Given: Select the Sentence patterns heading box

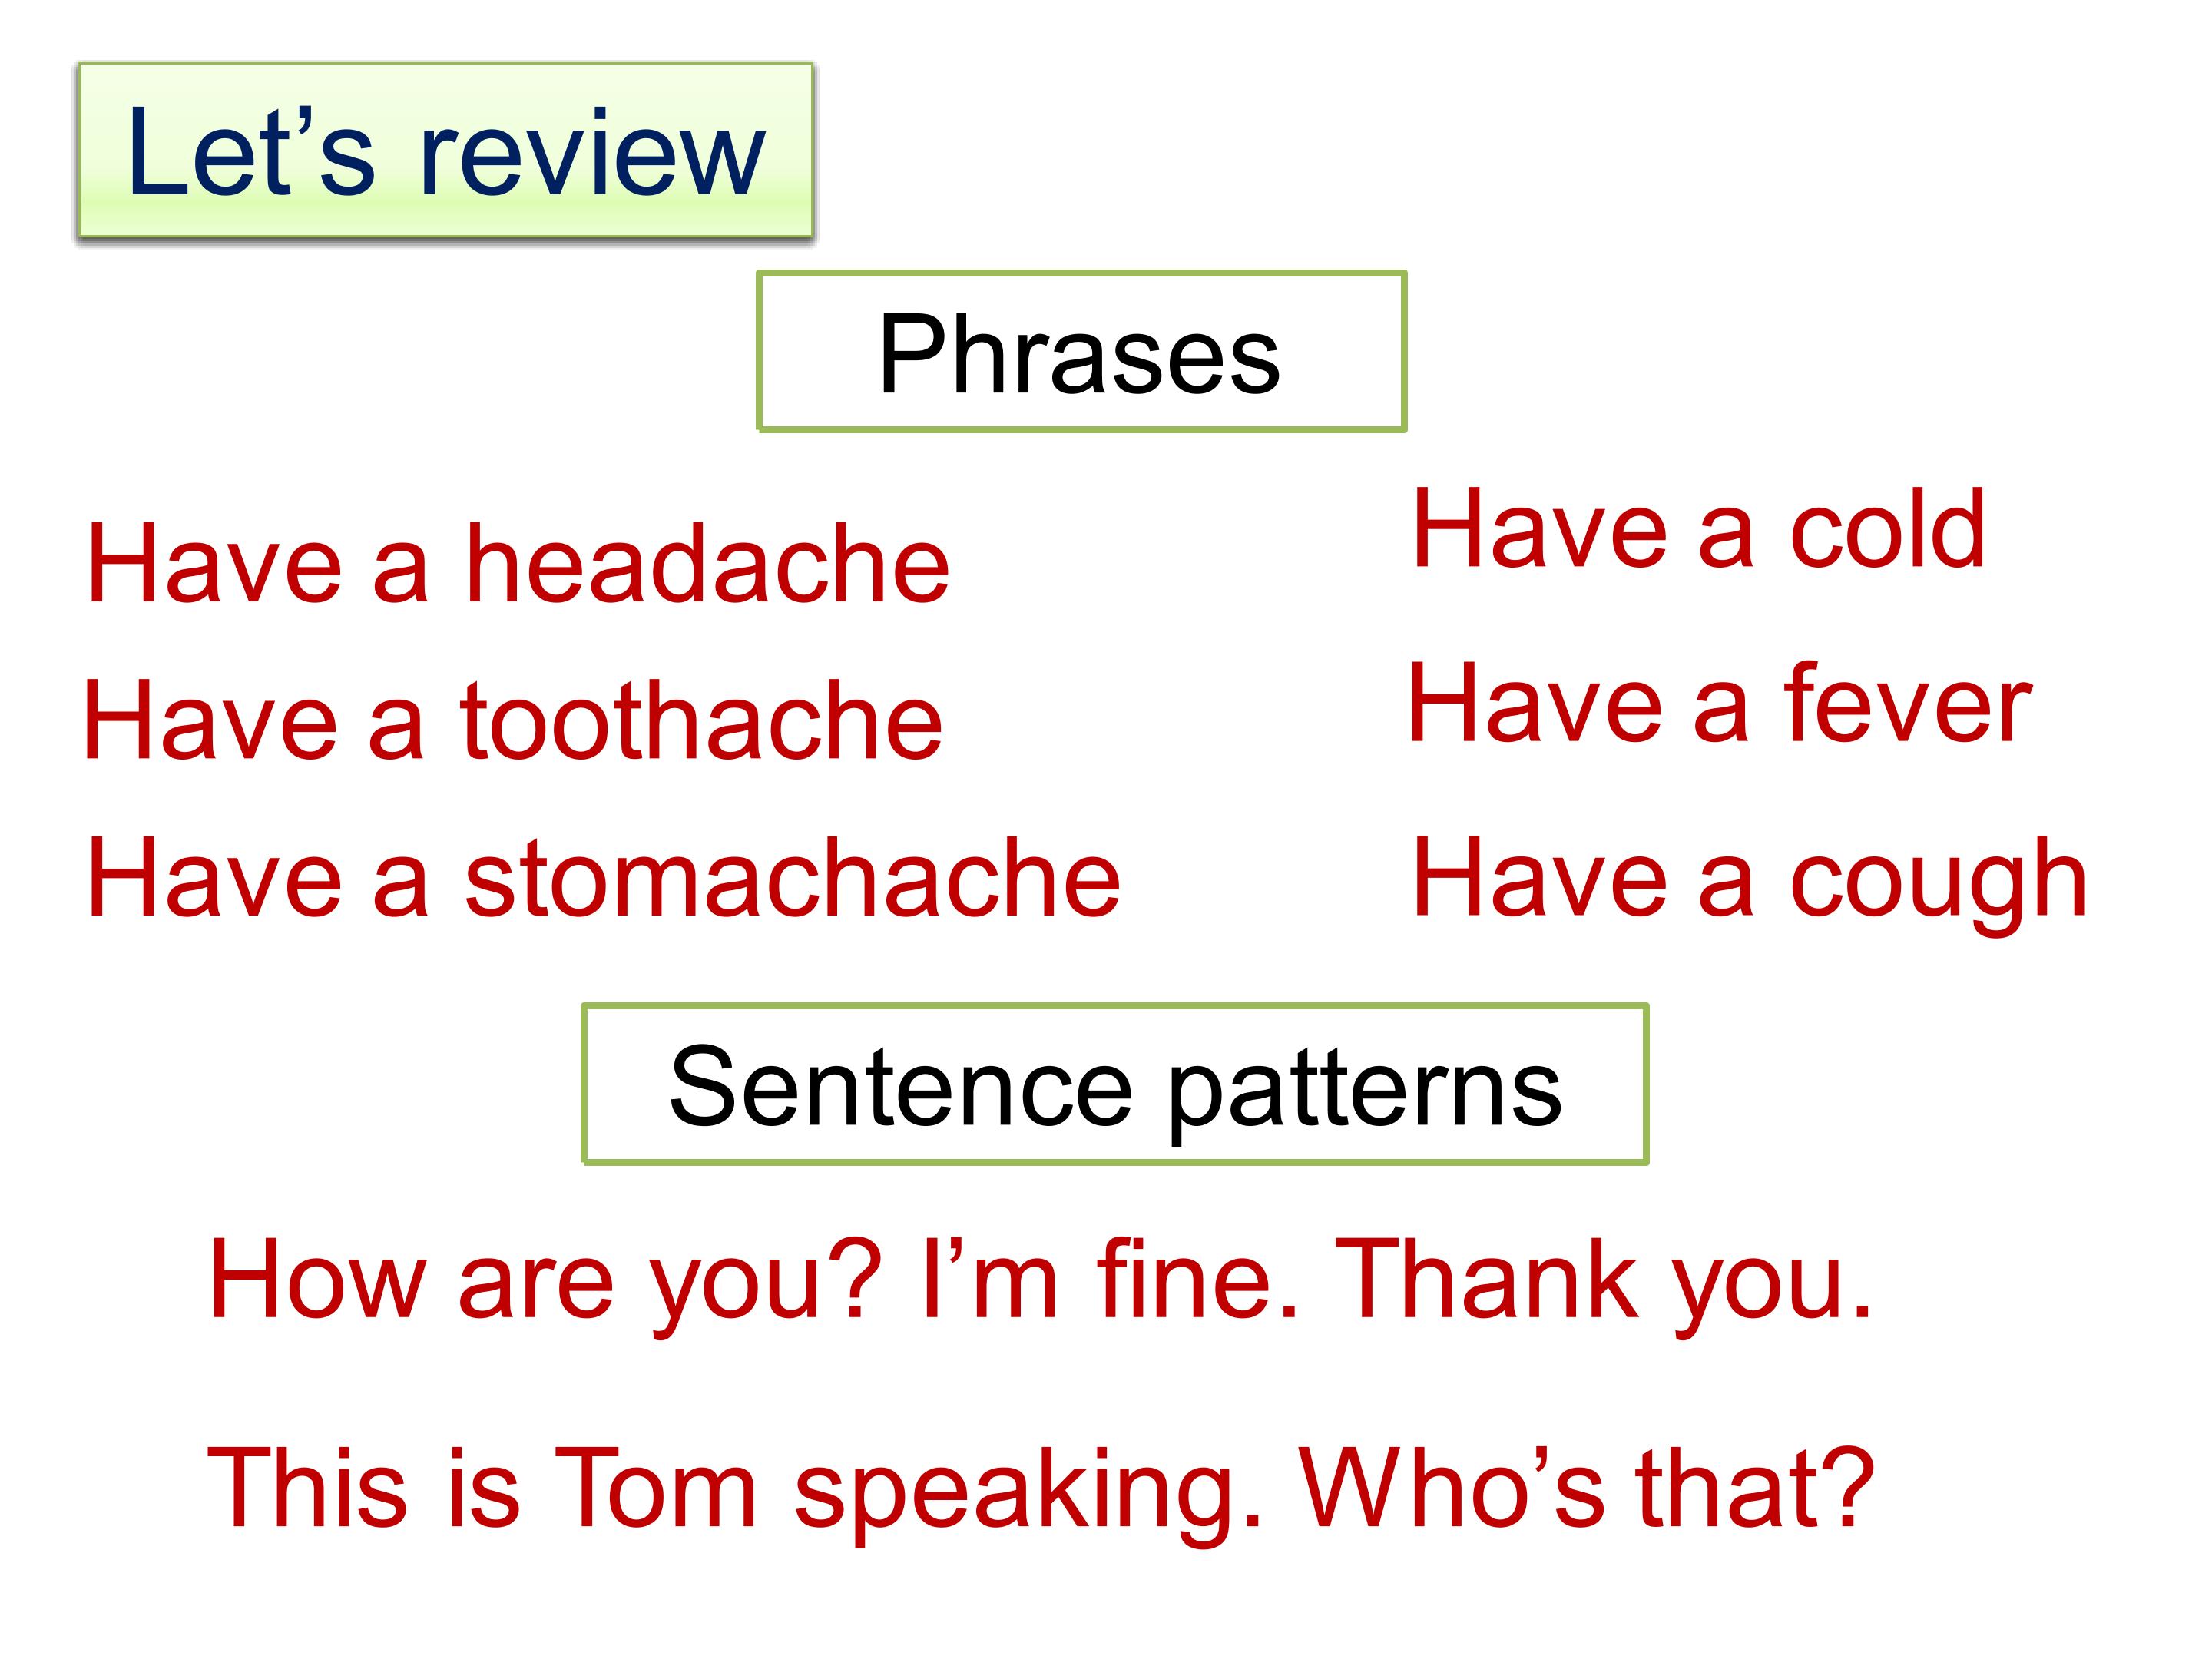Looking at the screenshot, I should (x=1115, y=1084).
